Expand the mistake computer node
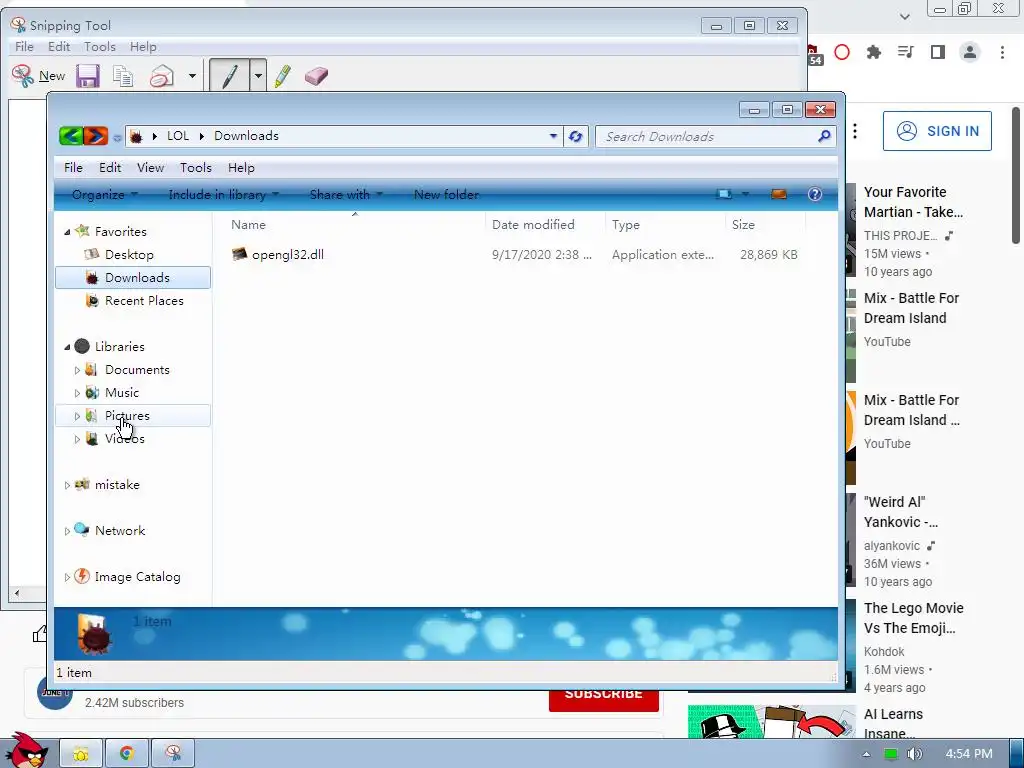Screen dimensions: 1024x768 (67, 485)
